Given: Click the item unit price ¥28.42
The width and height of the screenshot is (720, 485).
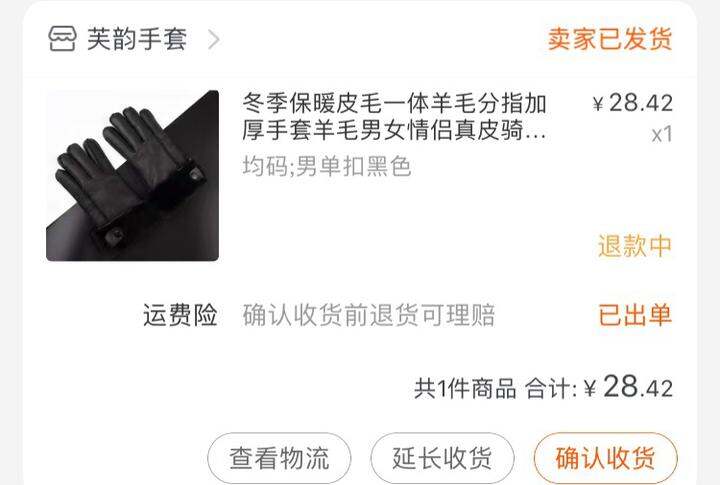Looking at the screenshot, I should click(633, 103).
